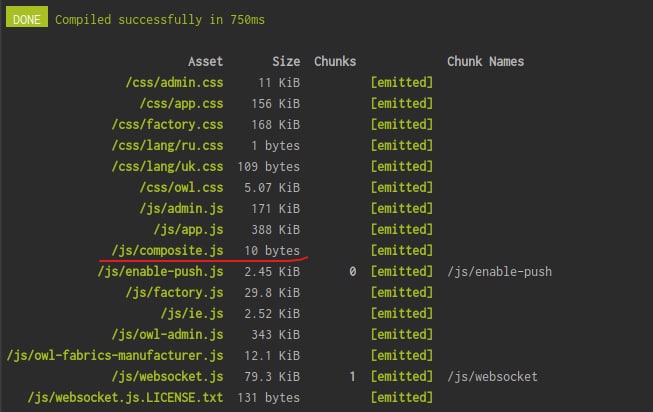Select the /js/owl-admin.js asset path
This screenshot has height=412, width=653.
[x=167, y=335]
